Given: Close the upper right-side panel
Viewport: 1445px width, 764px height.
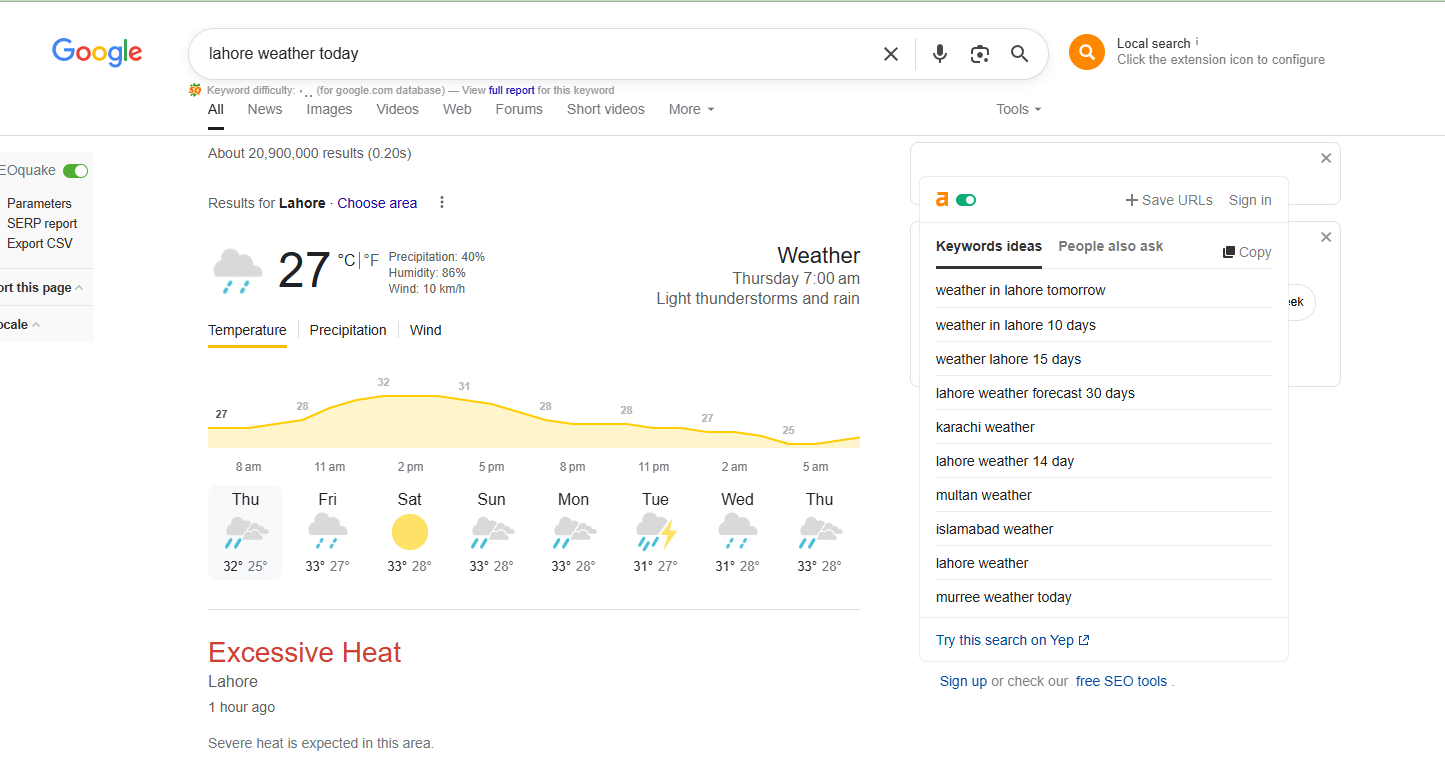Looking at the screenshot, I should point(1326,158).
